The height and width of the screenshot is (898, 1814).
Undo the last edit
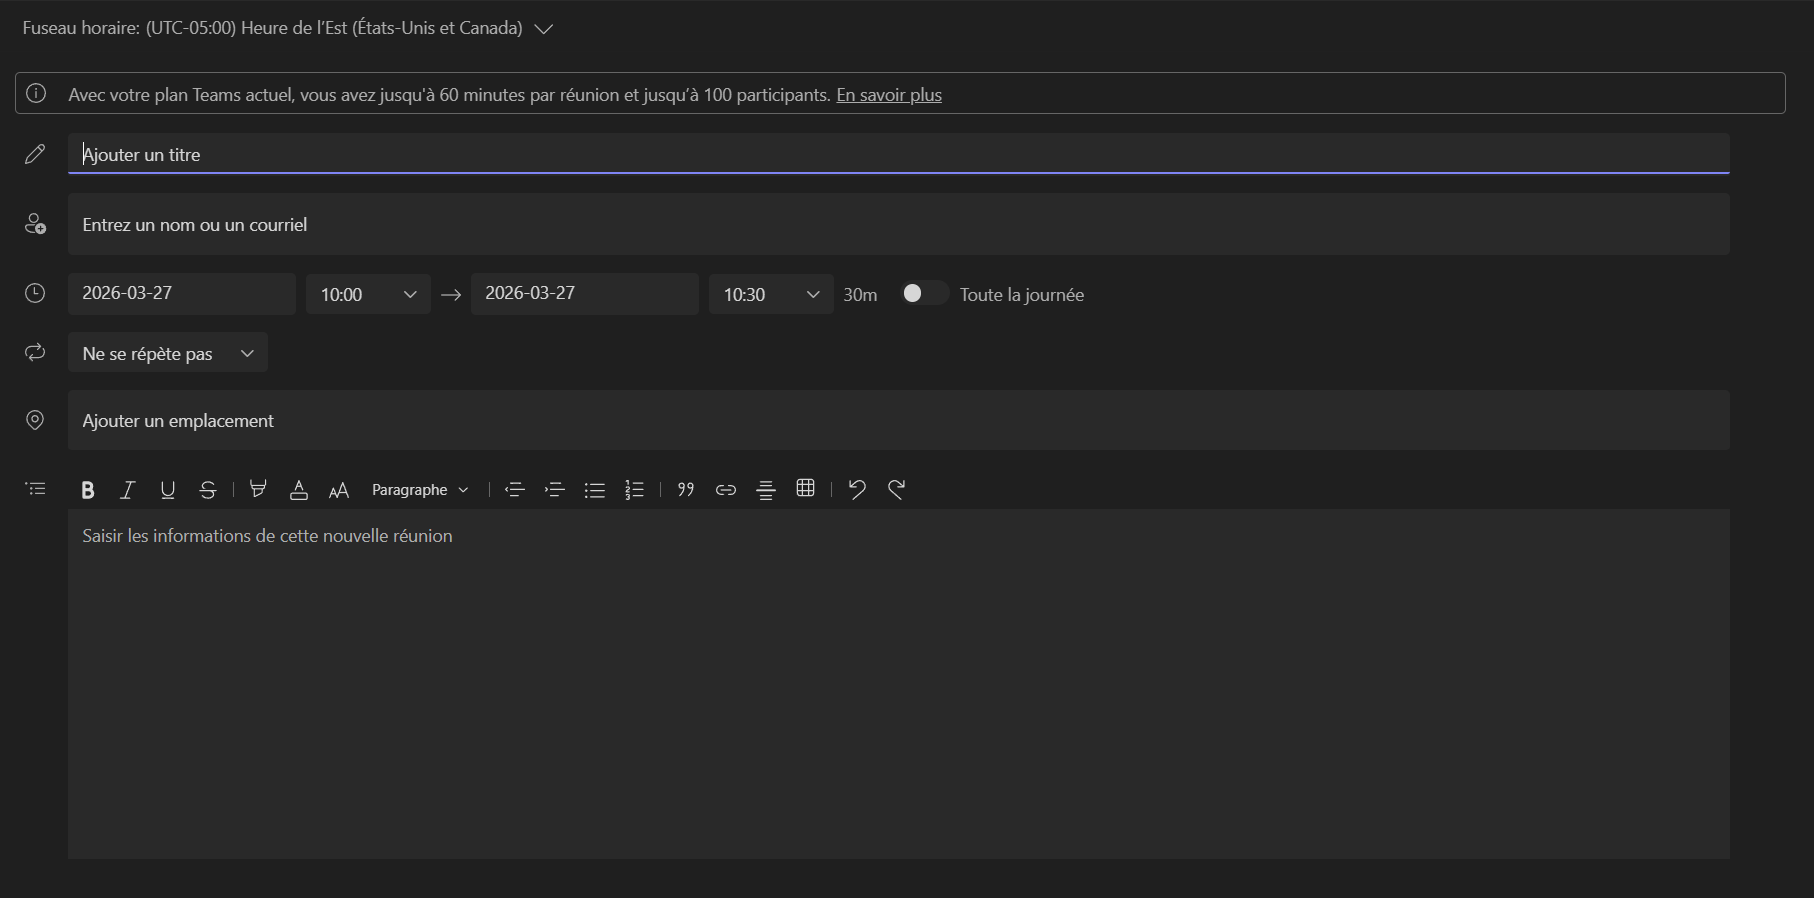tap(857, 489)
